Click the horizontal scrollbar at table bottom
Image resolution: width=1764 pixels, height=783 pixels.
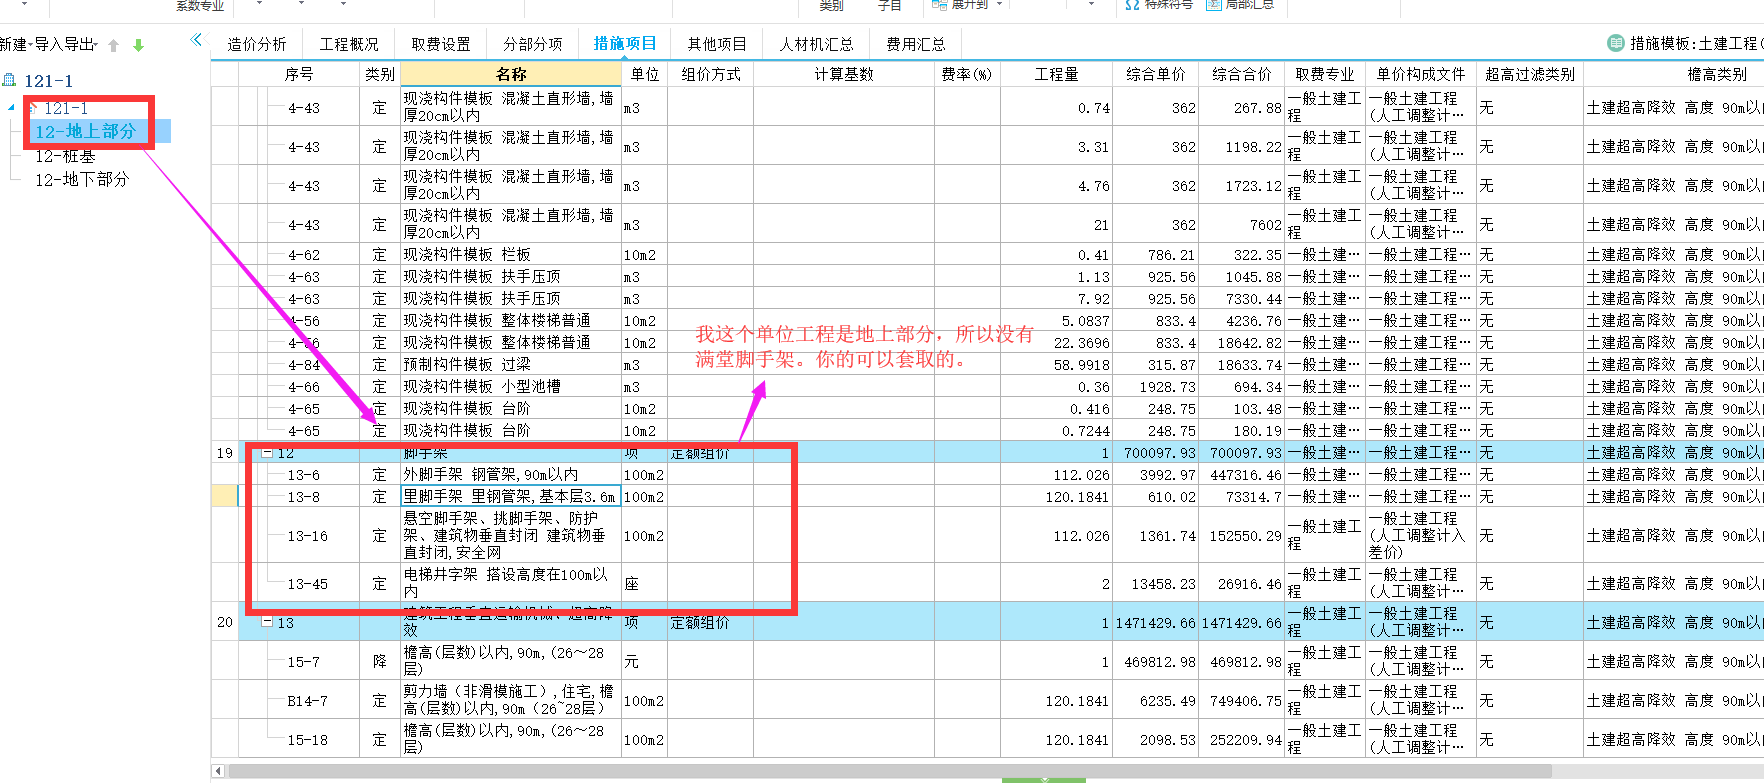[x=889, y=771]
